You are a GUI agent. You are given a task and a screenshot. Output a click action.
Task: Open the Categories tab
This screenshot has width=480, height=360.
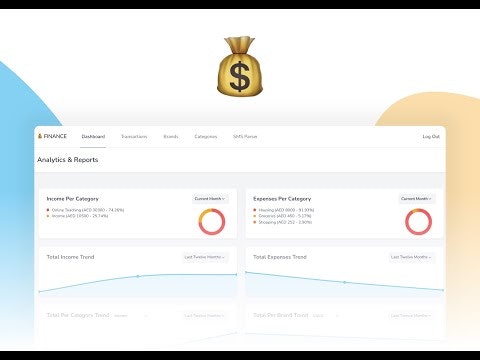coord(206,137)
